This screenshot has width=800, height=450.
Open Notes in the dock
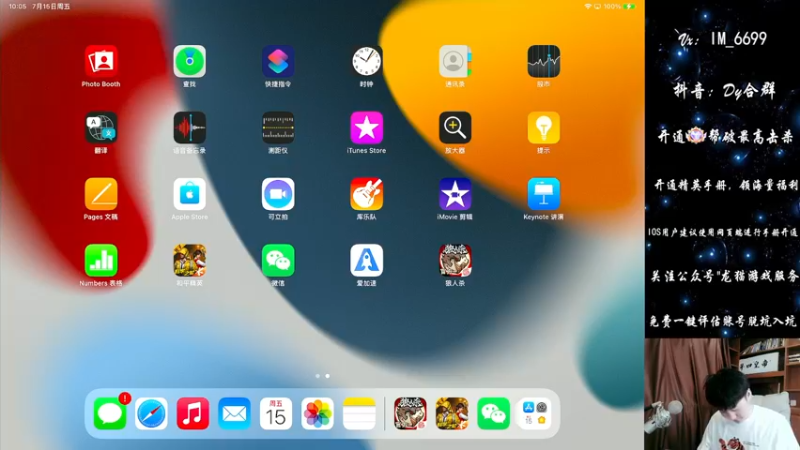pyautogui.click(x=359, y=413)
